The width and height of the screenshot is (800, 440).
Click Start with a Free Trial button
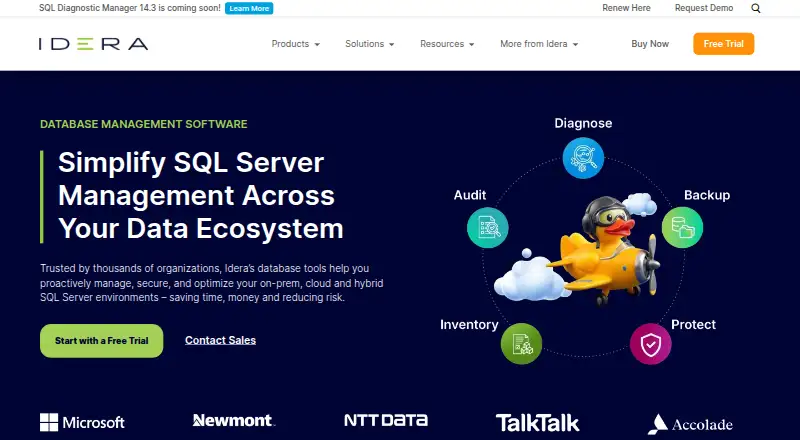click(102, 340)
